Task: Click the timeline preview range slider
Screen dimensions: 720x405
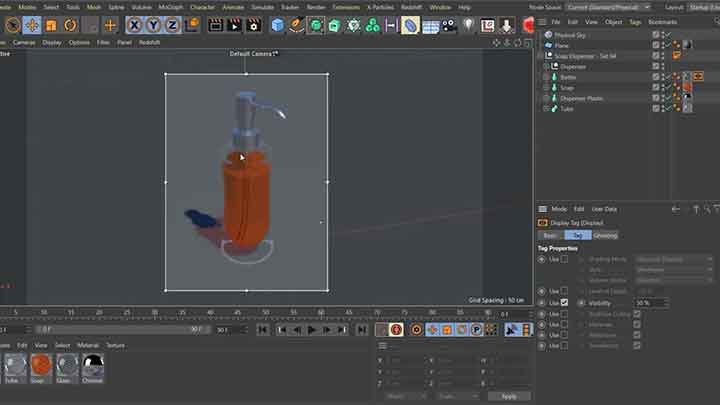Action: tap(123, 330)
